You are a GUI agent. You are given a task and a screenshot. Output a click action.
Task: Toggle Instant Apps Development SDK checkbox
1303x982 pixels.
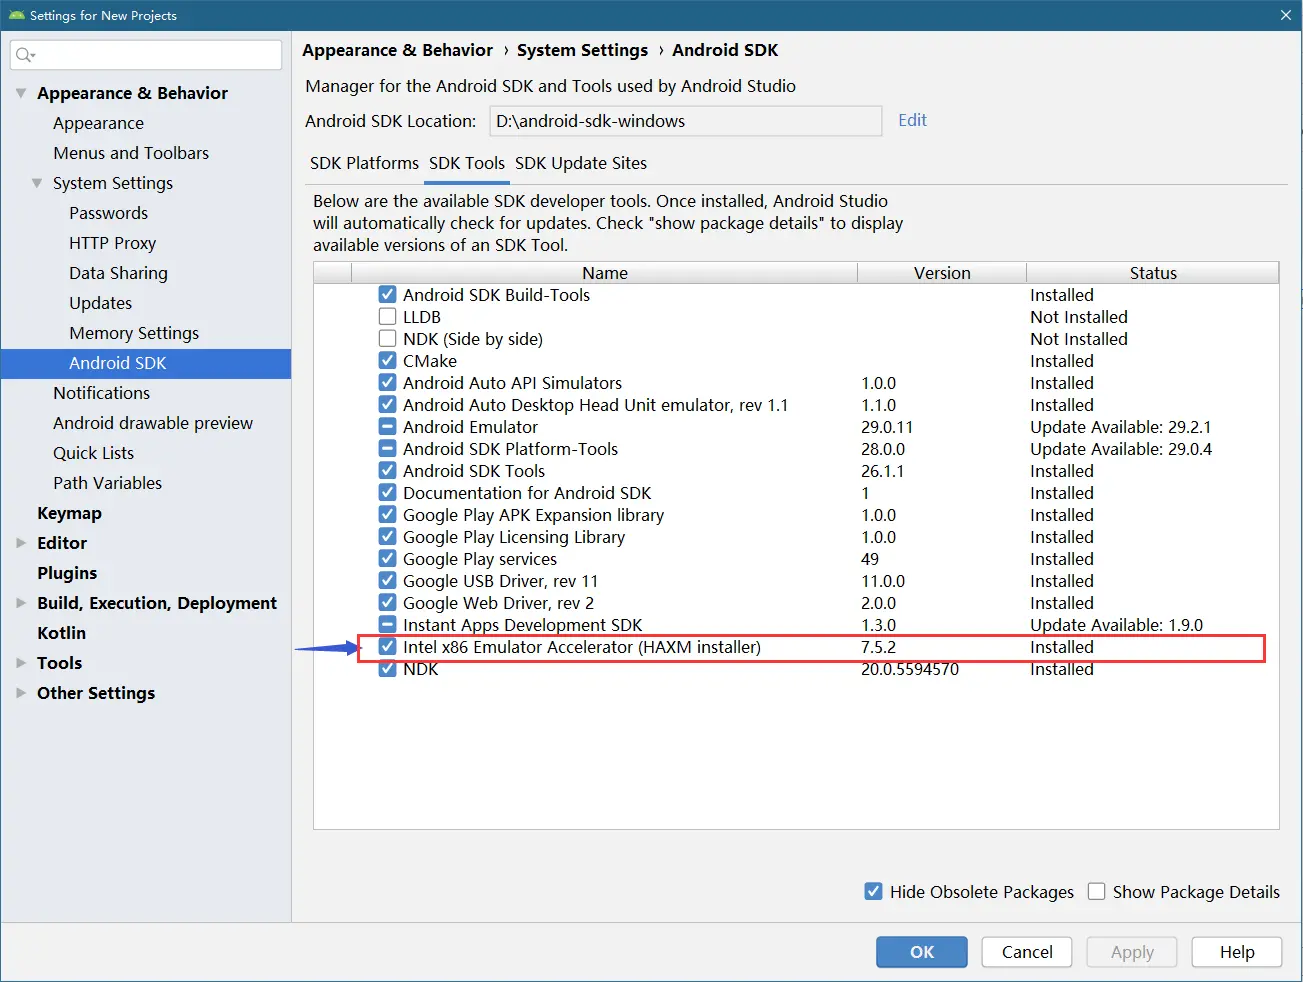[x=387, y=625]
